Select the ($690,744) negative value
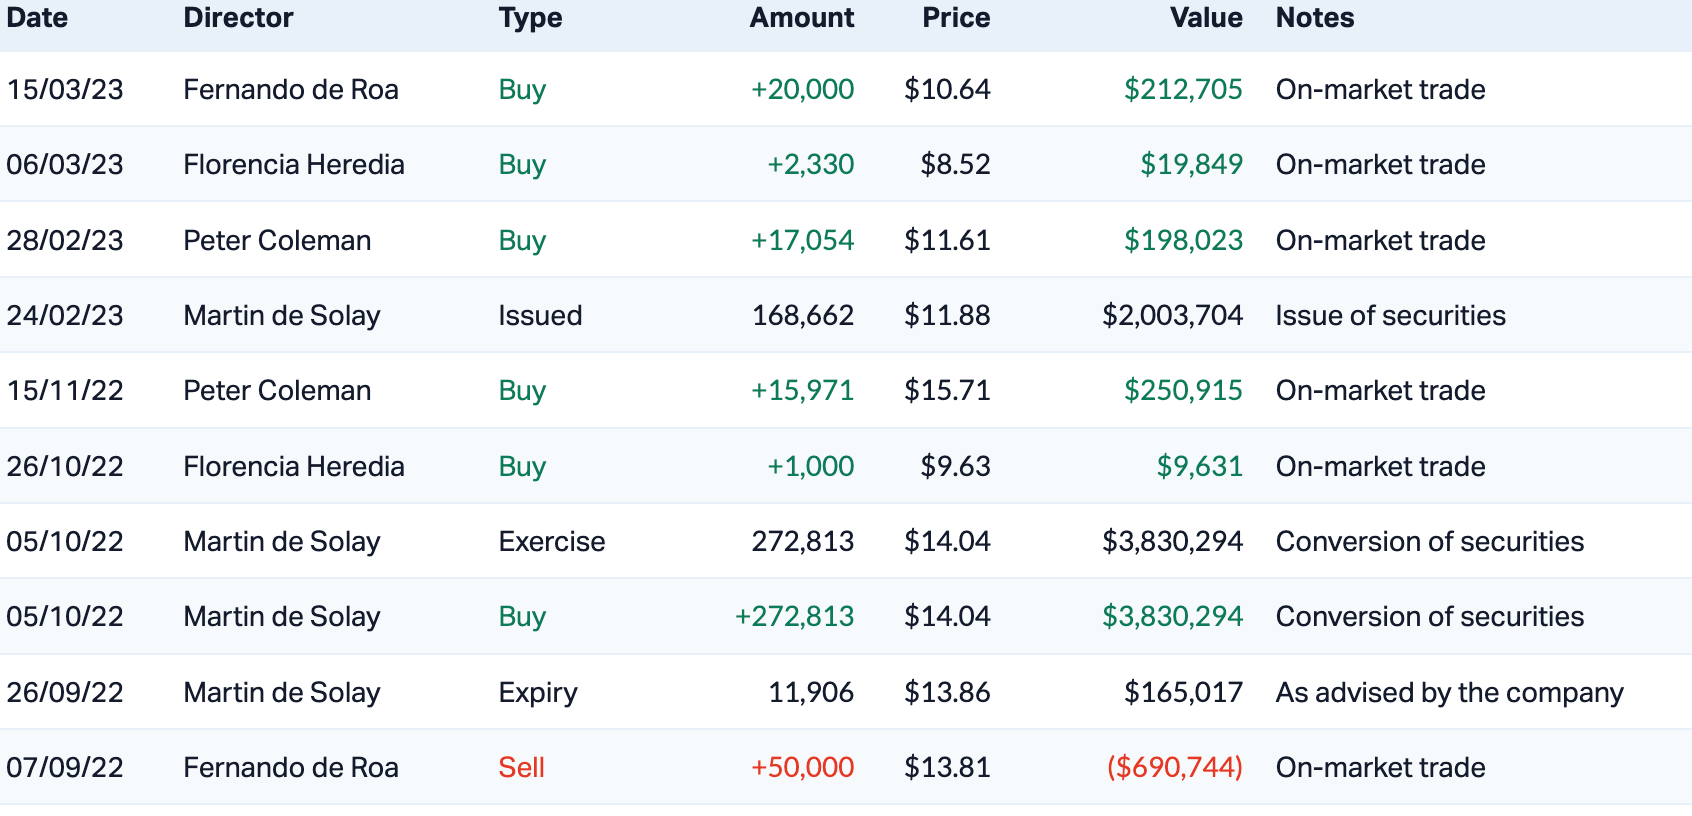The image size is (1692, 816). (1174, 768)
